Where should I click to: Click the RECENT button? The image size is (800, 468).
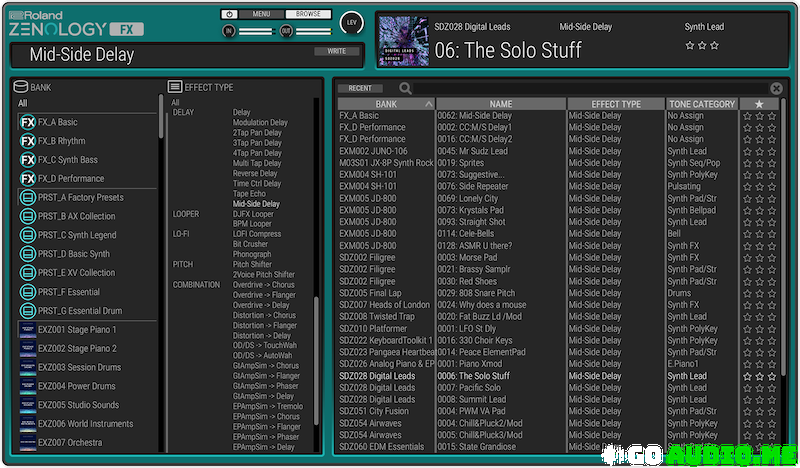360,88
